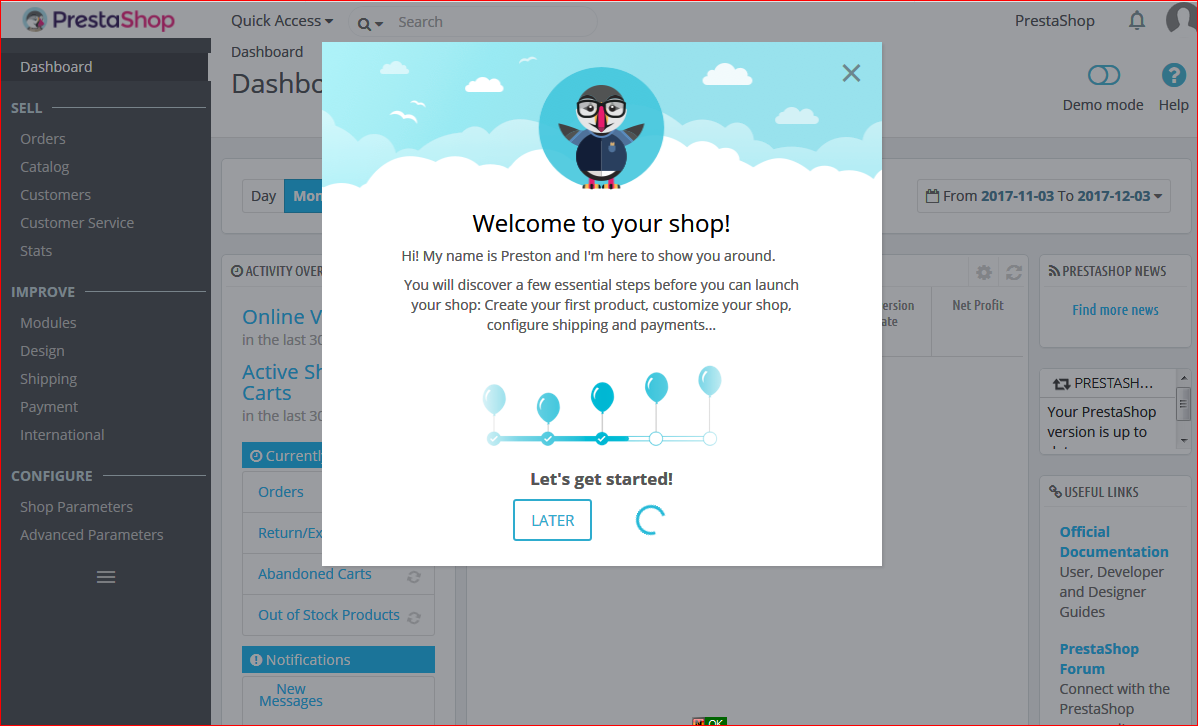1198x726 pixels.
Task: Open the Official Documentation link
Action: pos(1114,542)
